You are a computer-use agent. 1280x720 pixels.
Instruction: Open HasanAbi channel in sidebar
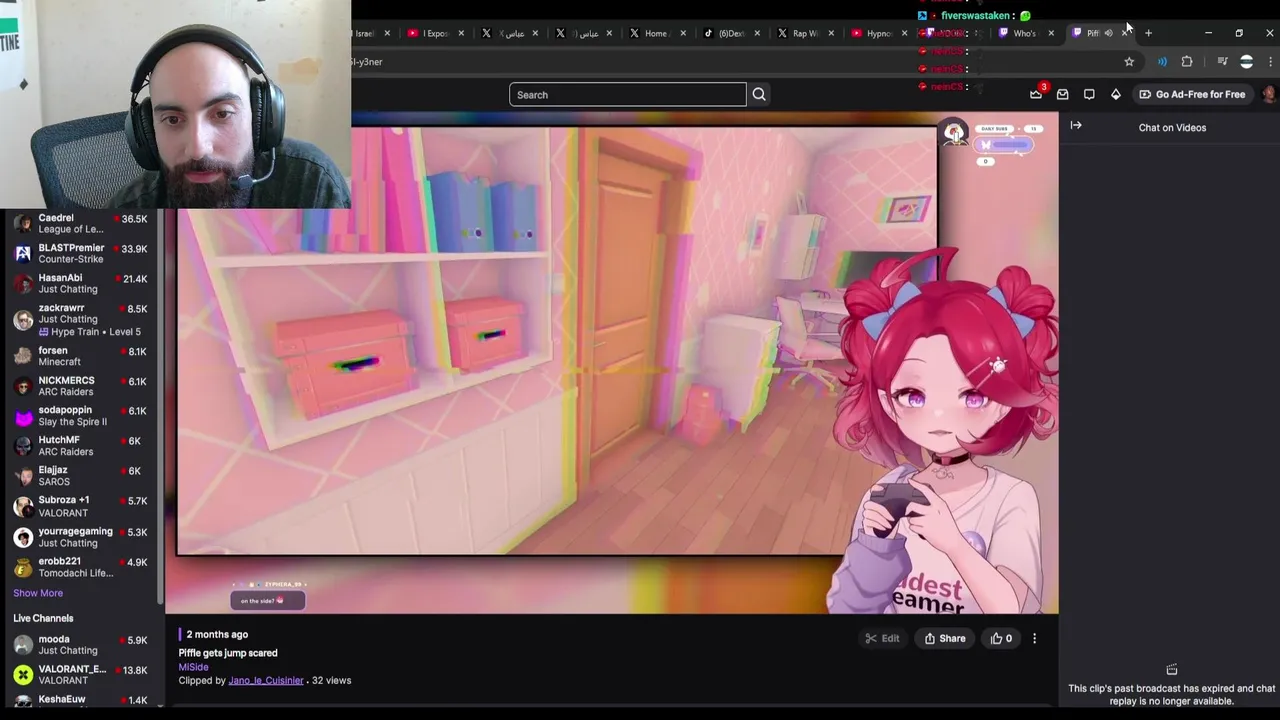(81, 284)
